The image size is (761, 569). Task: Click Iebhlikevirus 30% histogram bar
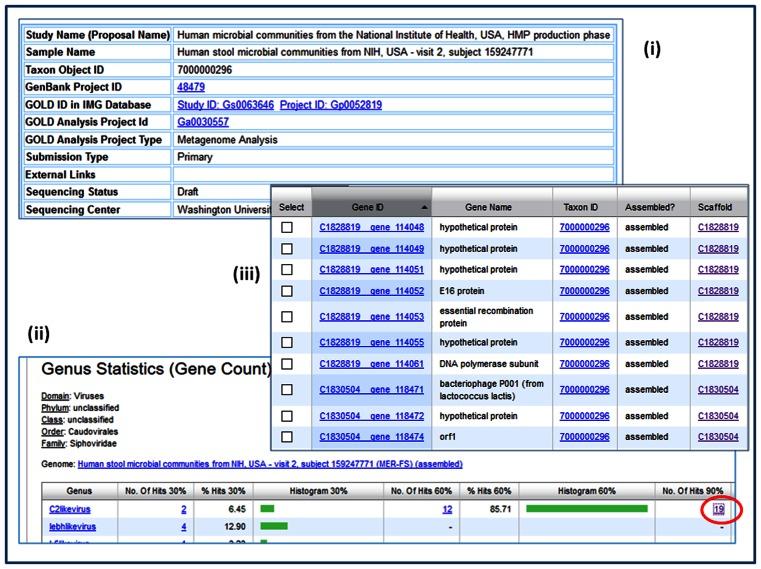[274, 526]
